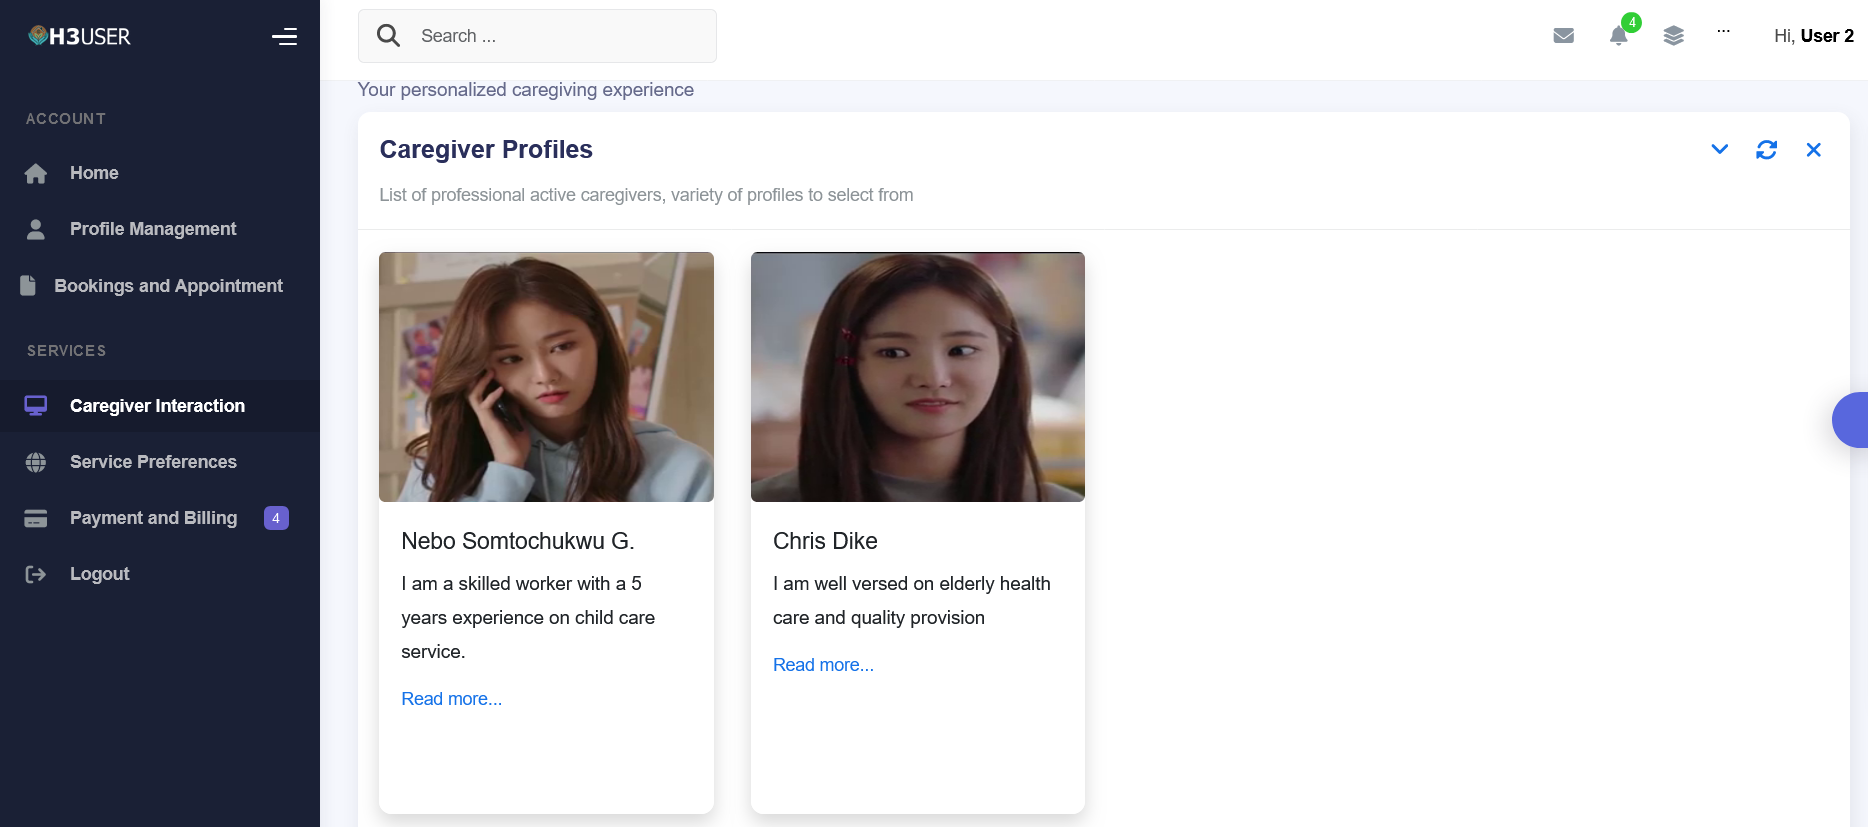Click Chris Dike's profile photo
1868x827 pixels.
click(917, 377)
